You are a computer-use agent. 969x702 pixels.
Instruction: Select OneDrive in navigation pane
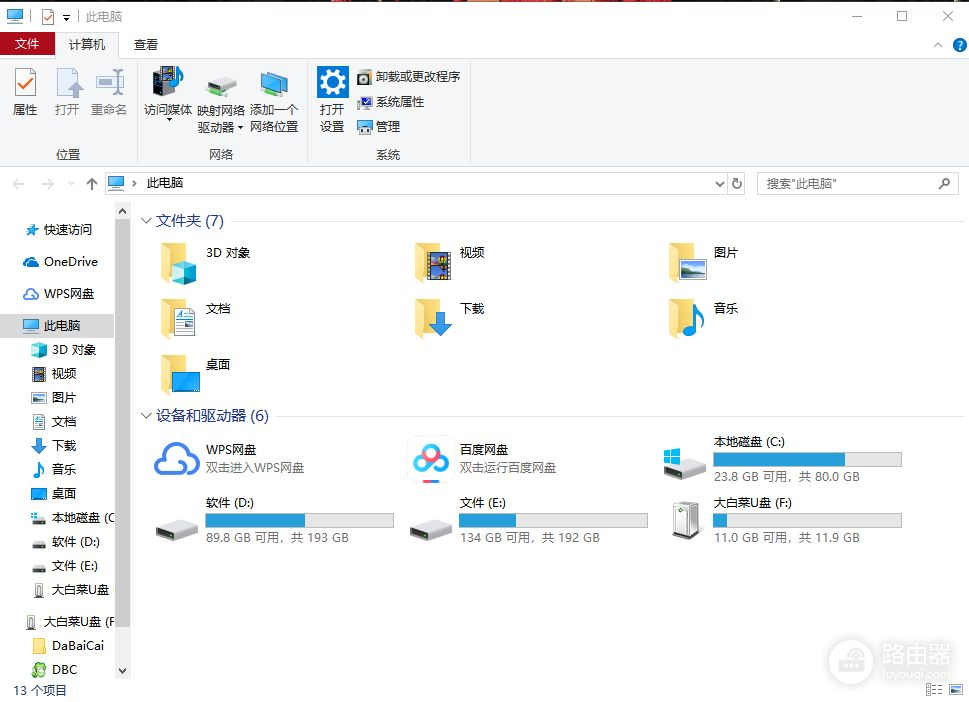coord(61,262)
